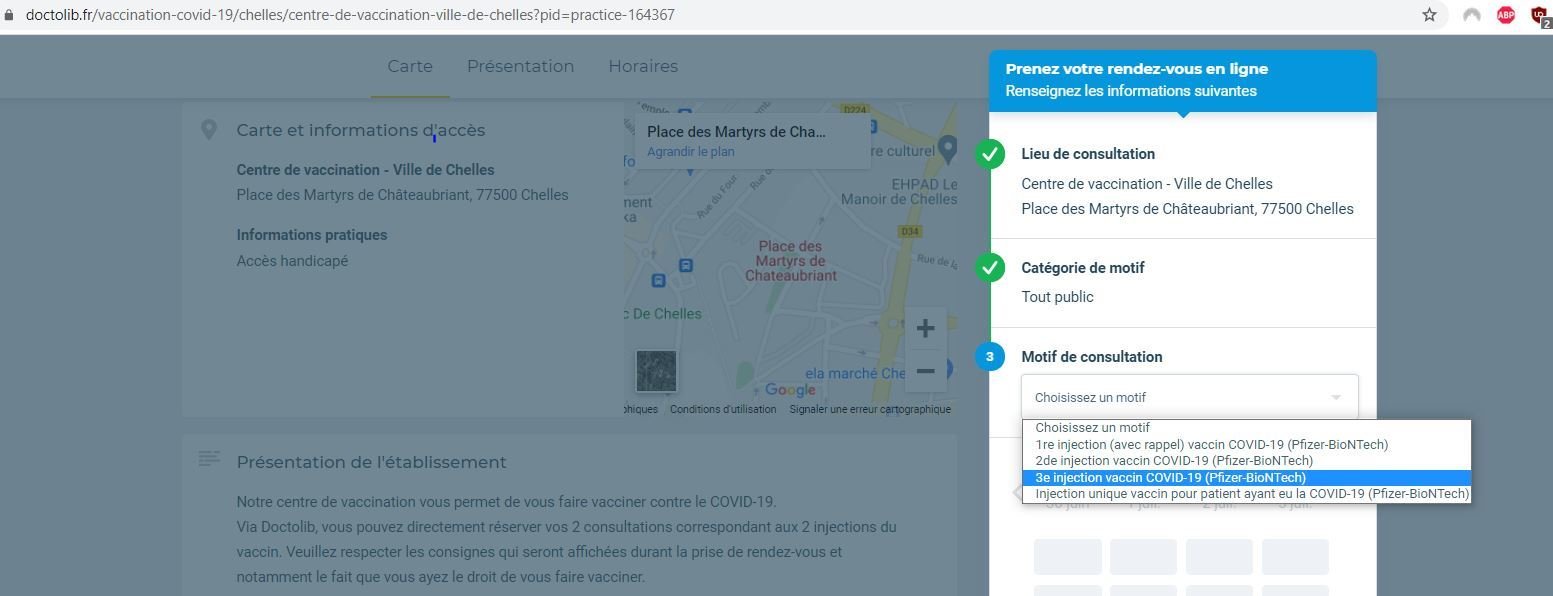Click the paragraph icon beside Présentation de l'établissement
Viewport: 1553px width, 596px height.
point(208,459)
